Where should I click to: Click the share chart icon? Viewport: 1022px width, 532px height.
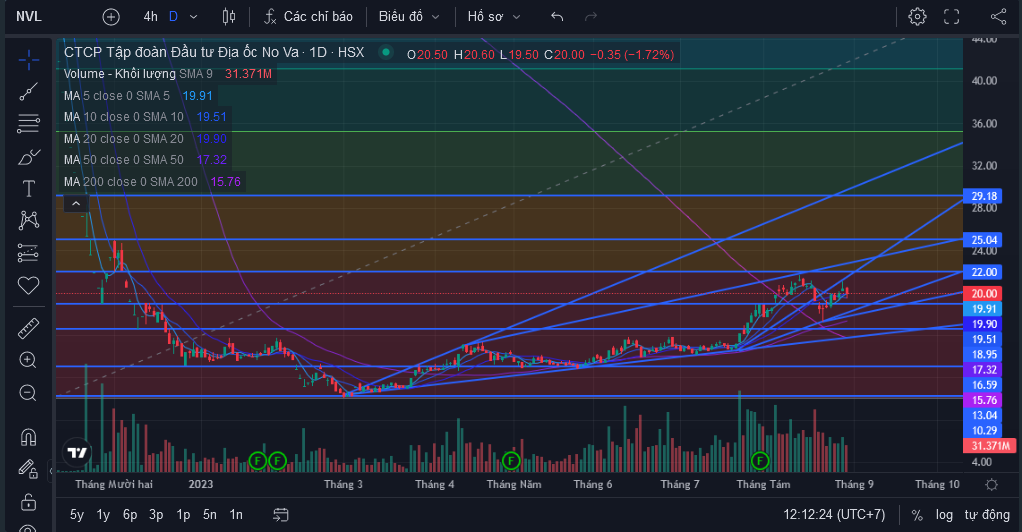click(x=998, y=17)
